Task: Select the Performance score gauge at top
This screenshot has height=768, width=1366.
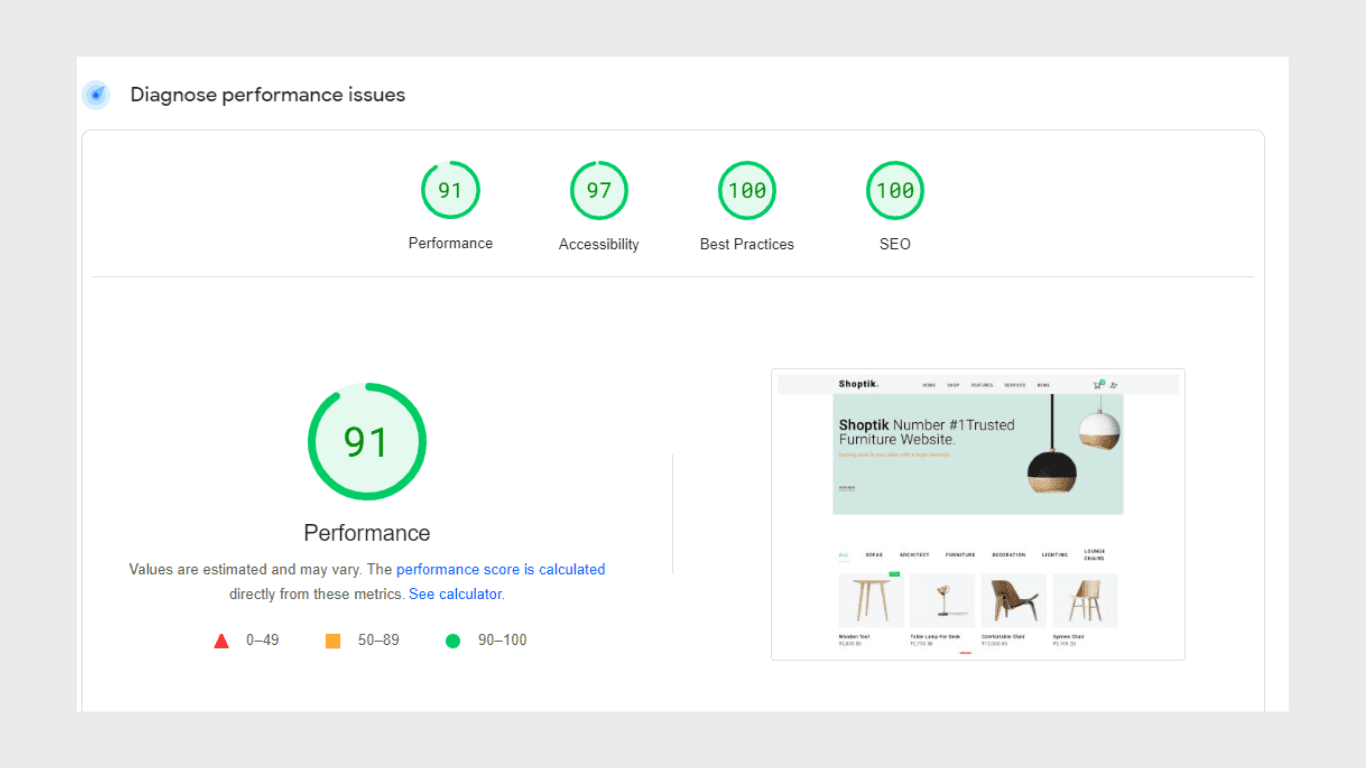Action: coord(450,190)
